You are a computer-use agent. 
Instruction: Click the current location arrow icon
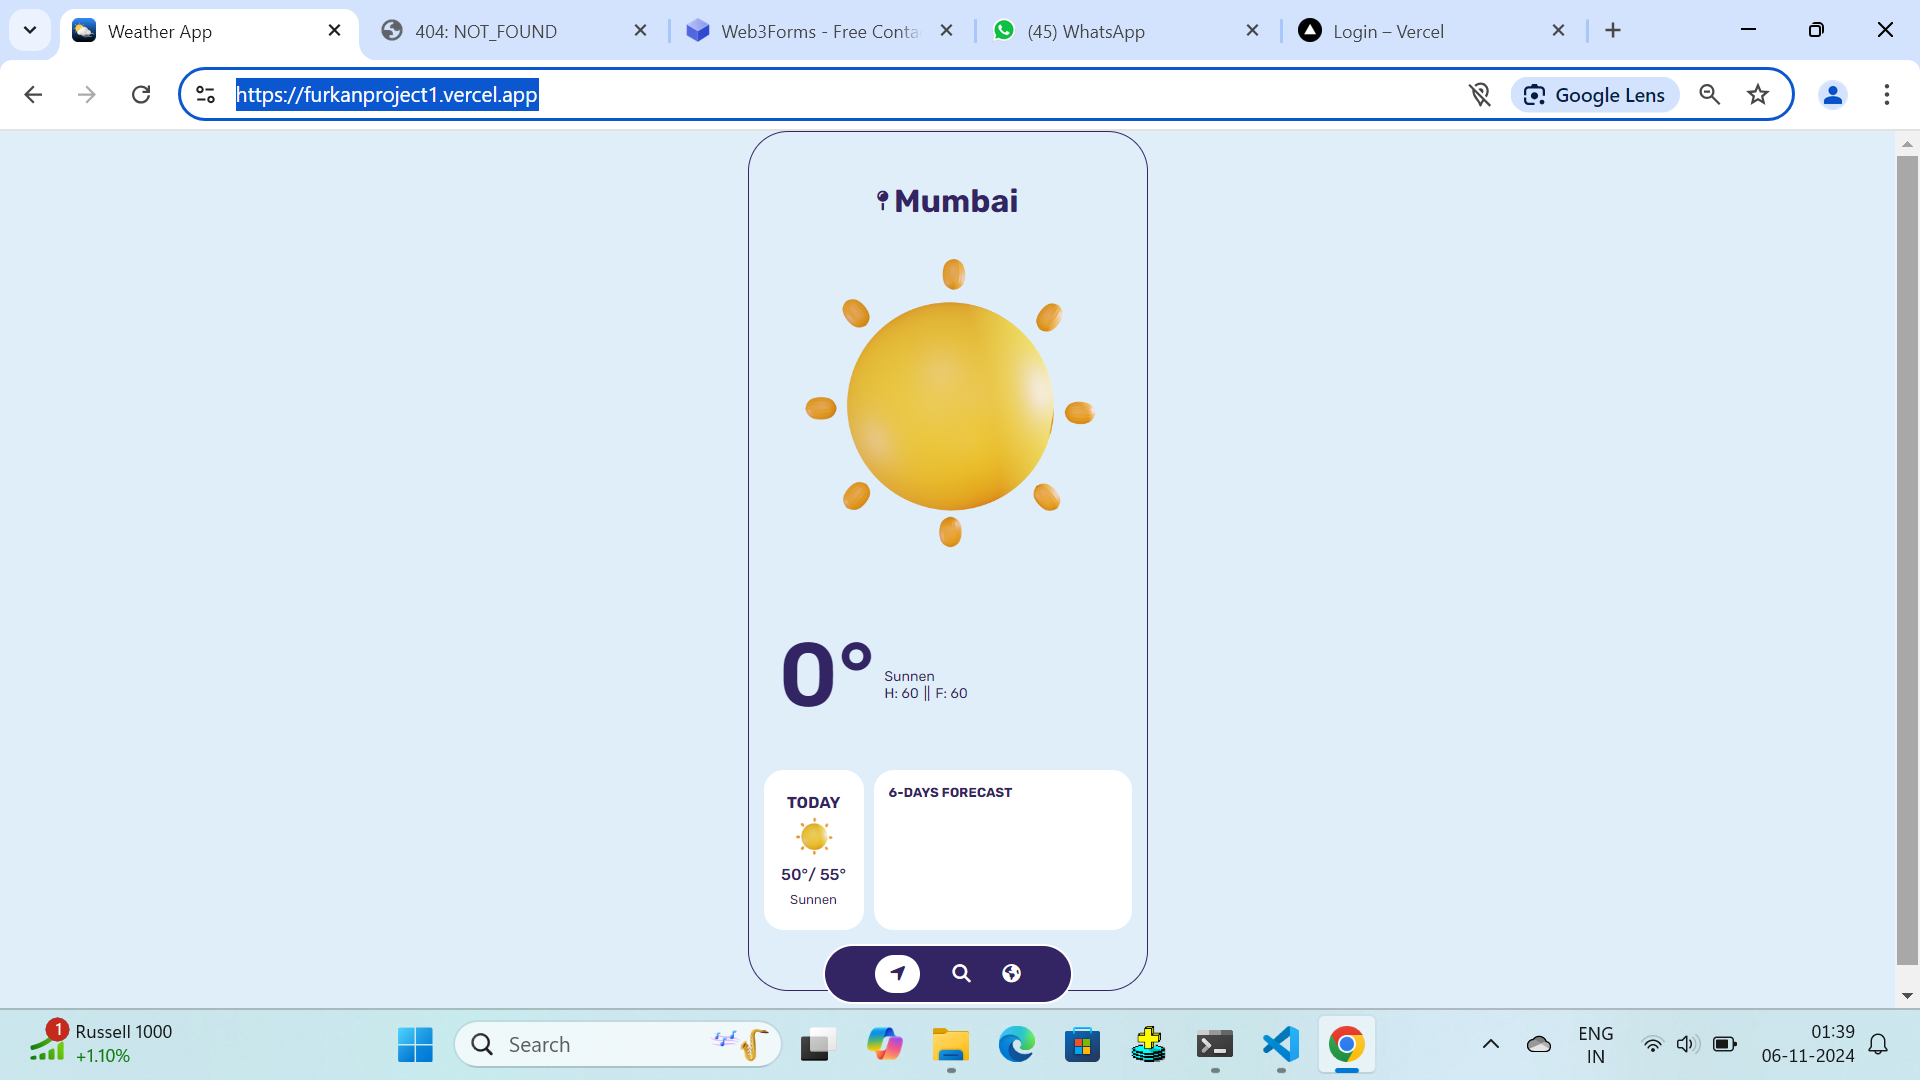click(897, 973)
